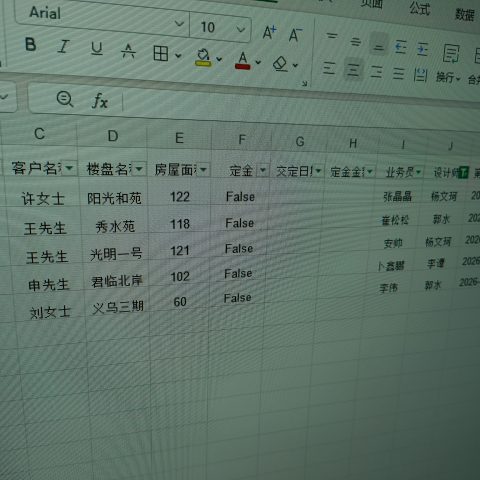This screenshot has height=480, width=480.
Task: Open the 房屋面 column filter dropdown
Action: (203, 169)
